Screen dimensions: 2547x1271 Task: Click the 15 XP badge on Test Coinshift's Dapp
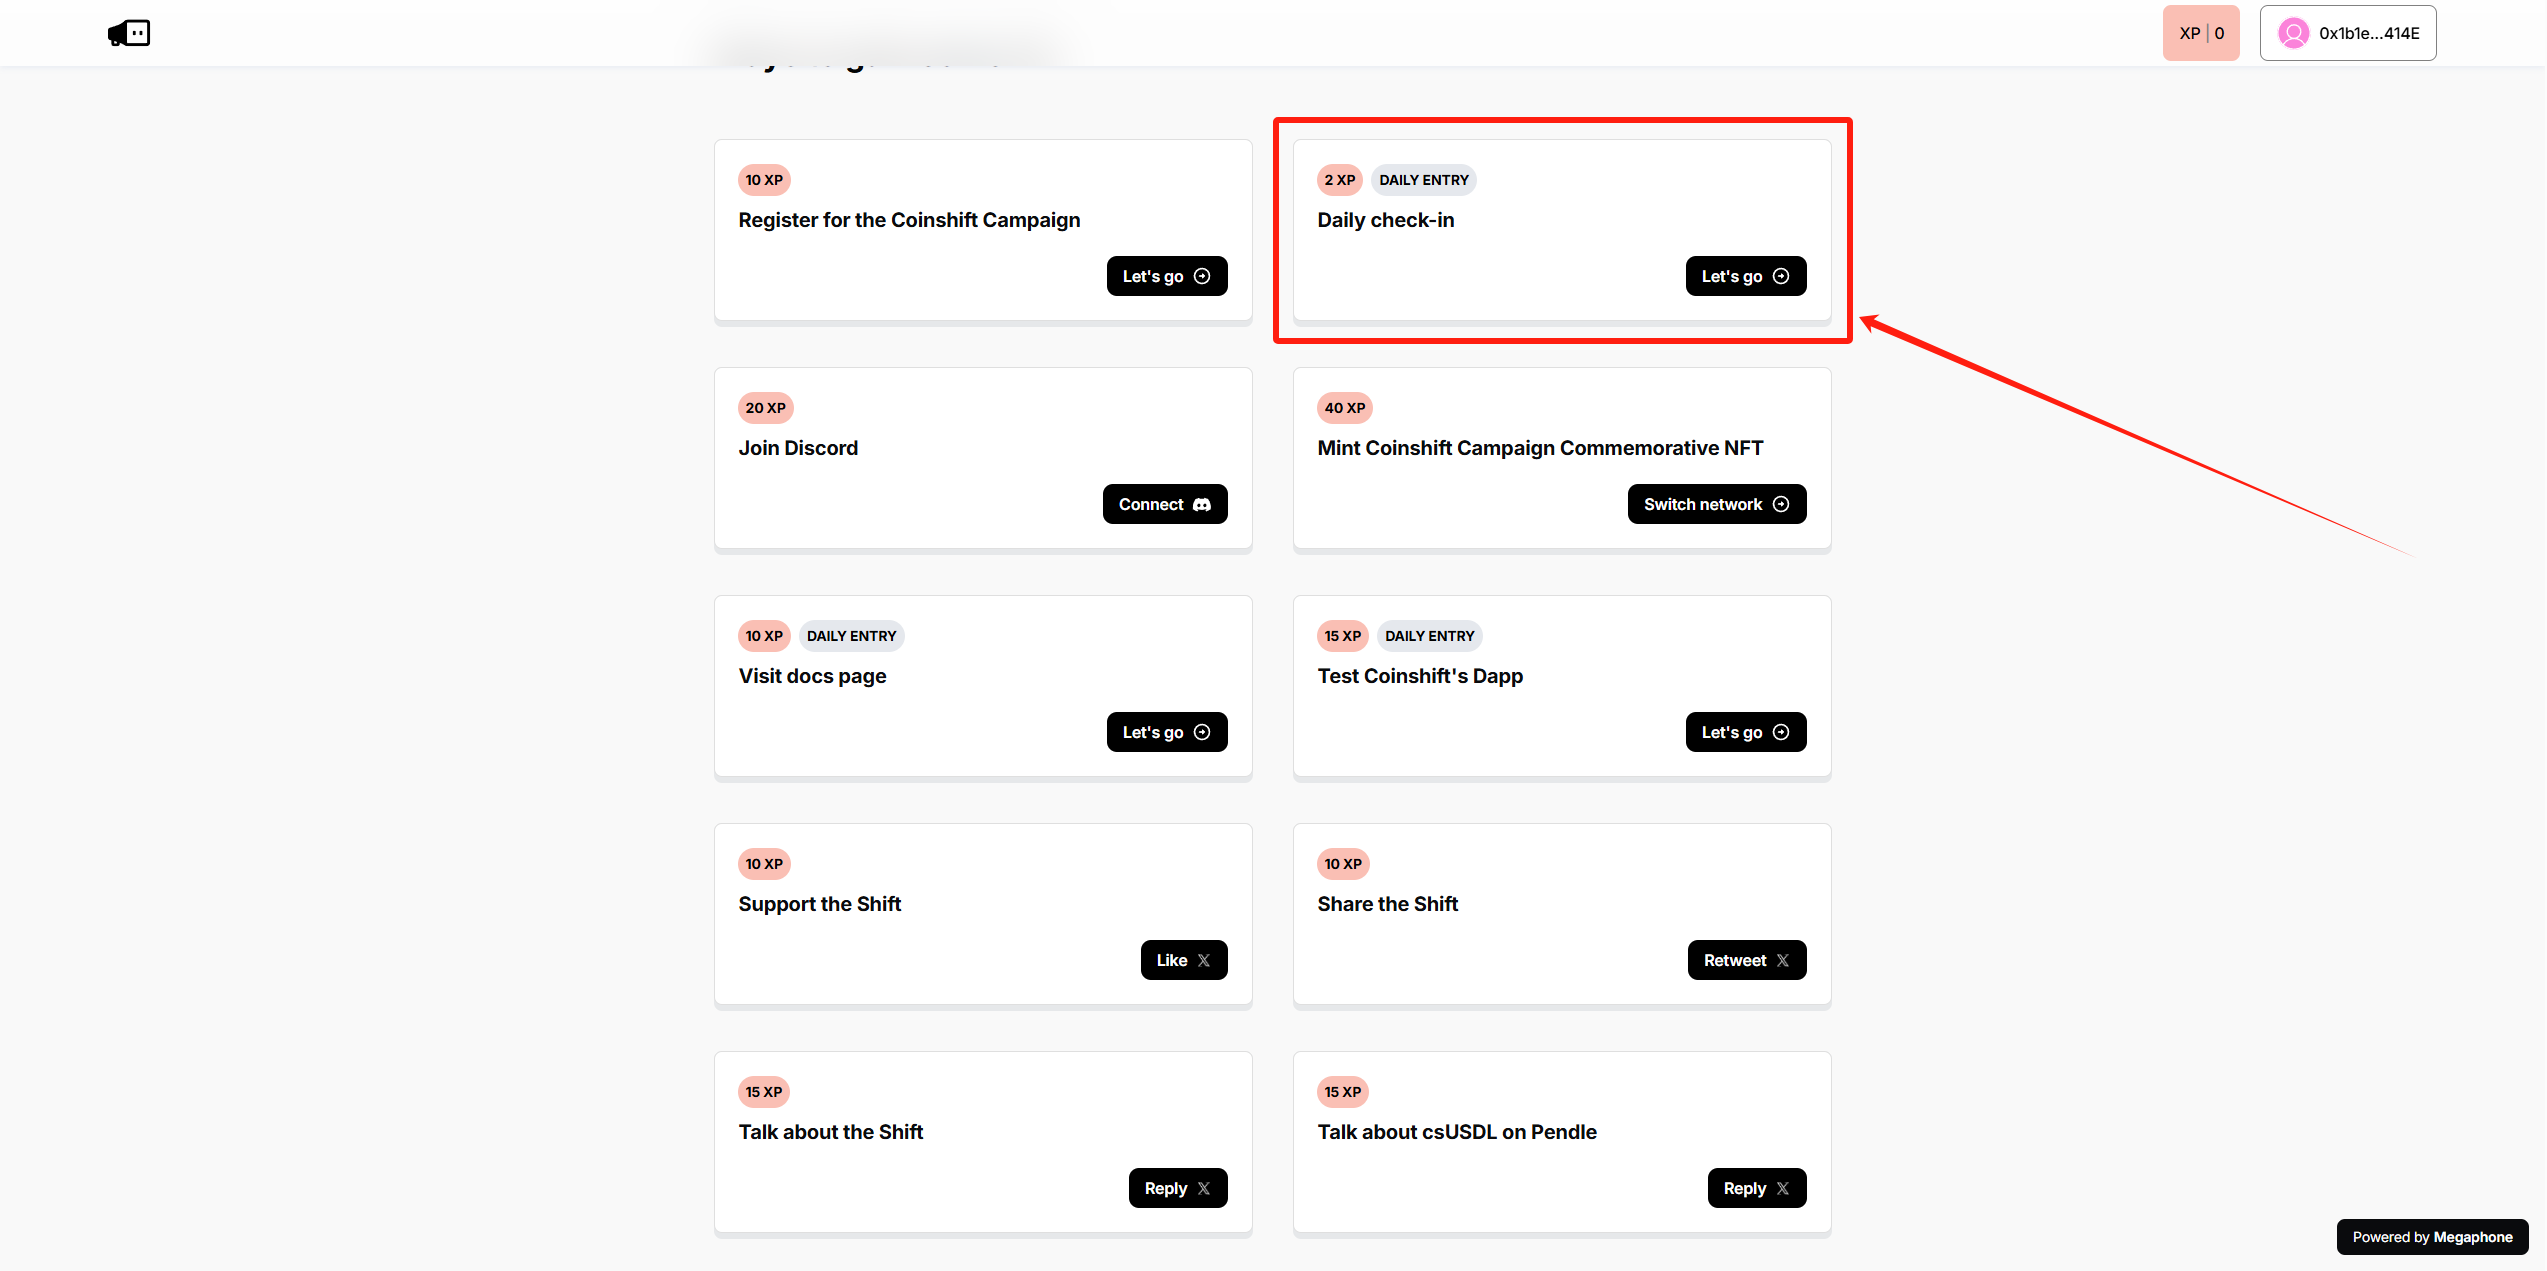[1343, 636]
